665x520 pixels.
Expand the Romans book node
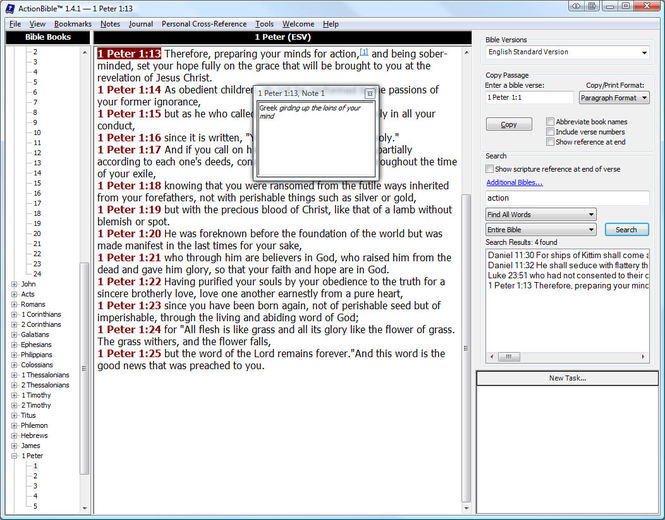tap(14, 305)
